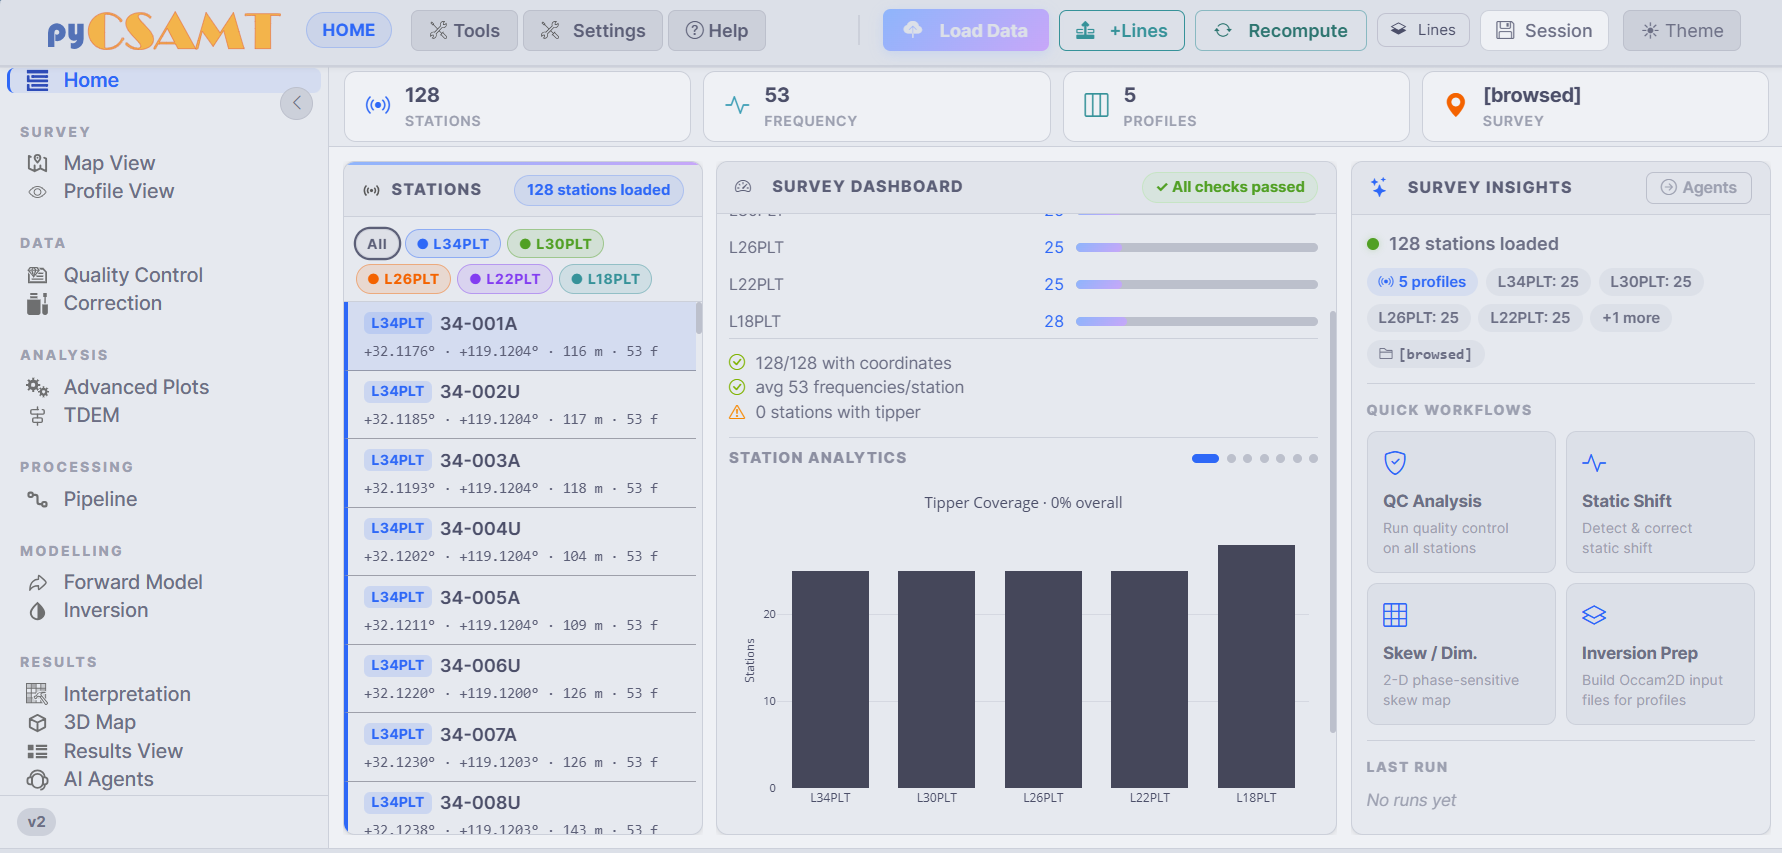This screenshot has height=853, width=1782.
Task: Select the All stations filter chip
Action: point(377,244)
